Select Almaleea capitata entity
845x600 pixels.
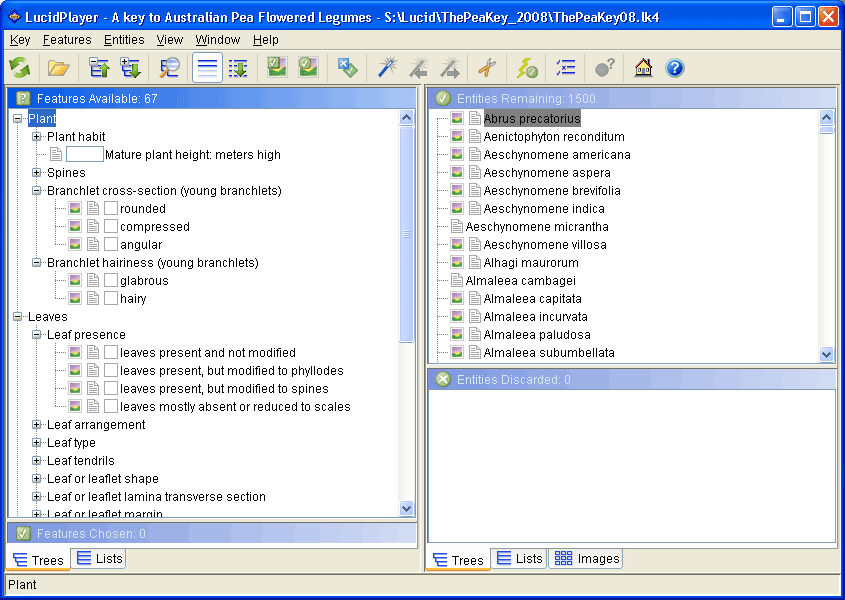point(532,299)
